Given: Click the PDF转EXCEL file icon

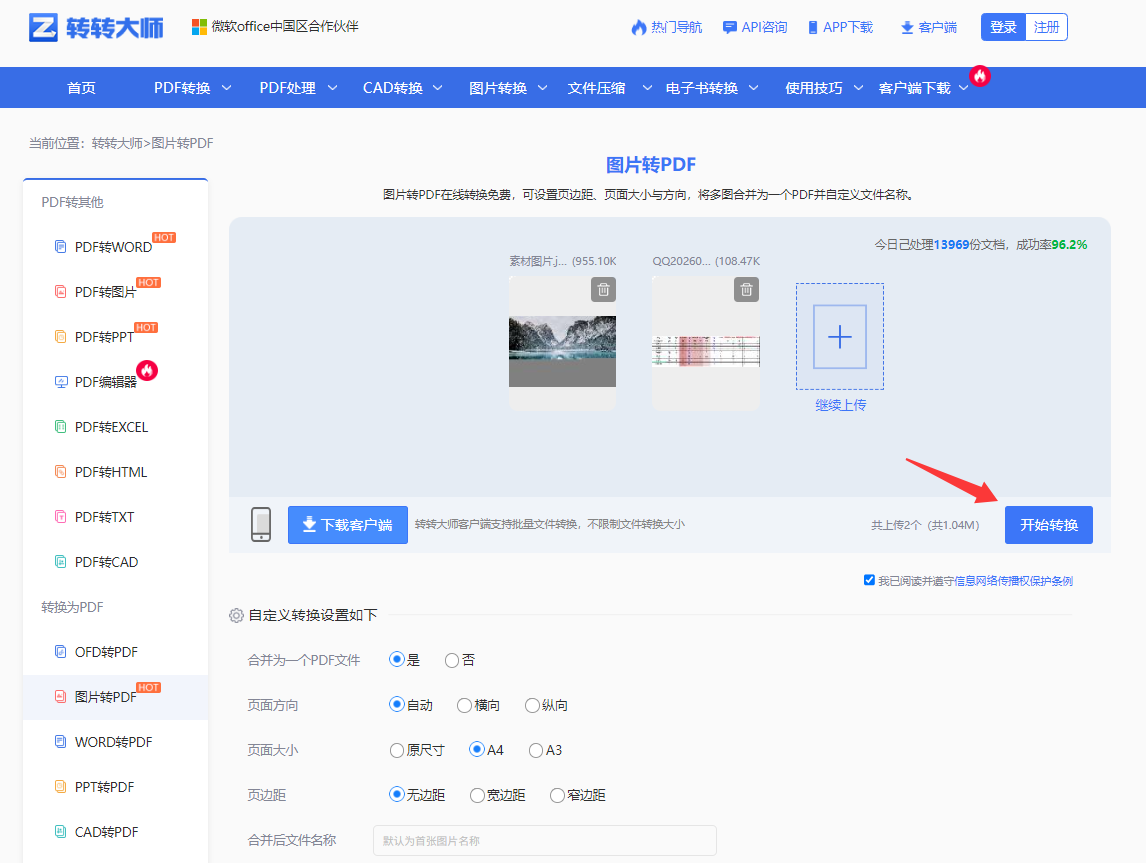Looking at the screenshot, I should (x=61, y=427).
